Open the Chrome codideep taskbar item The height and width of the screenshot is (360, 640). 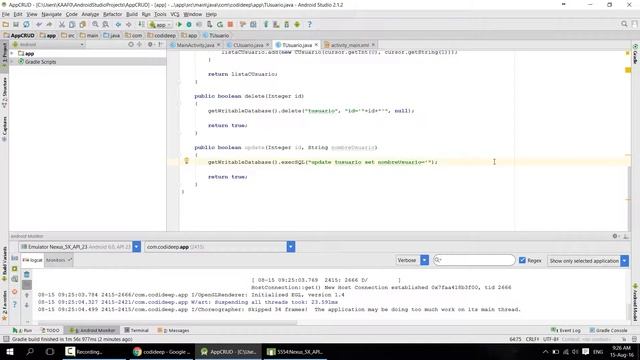click(162, 352)
